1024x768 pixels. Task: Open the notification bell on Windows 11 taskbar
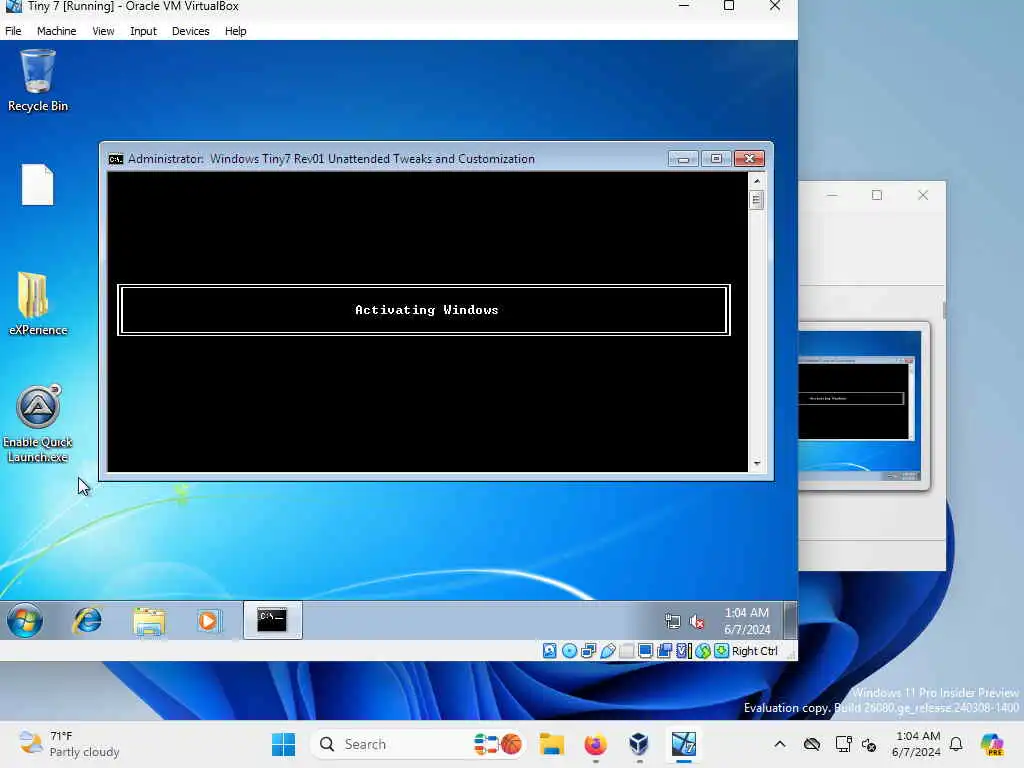point(956,744)
